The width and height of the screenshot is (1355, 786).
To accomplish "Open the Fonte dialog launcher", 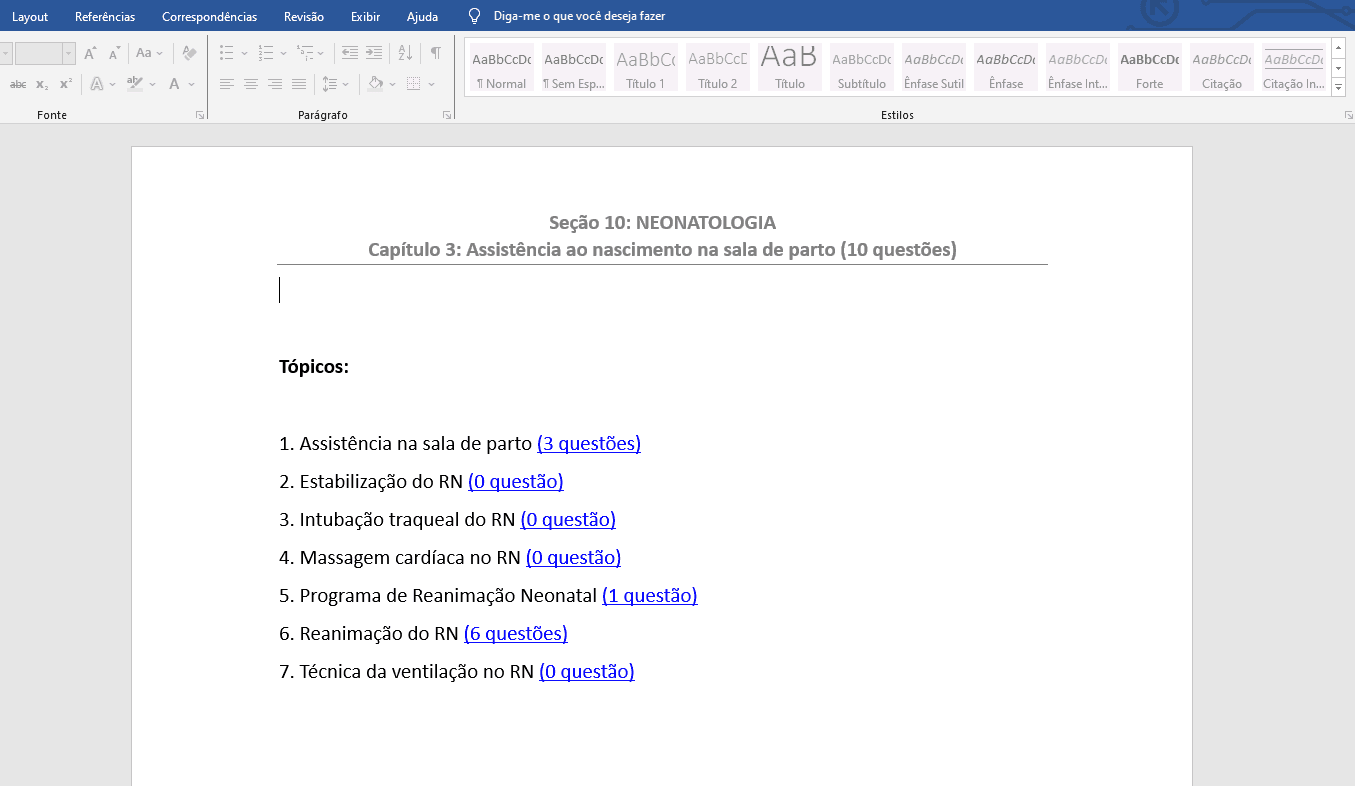I will 200,116.
